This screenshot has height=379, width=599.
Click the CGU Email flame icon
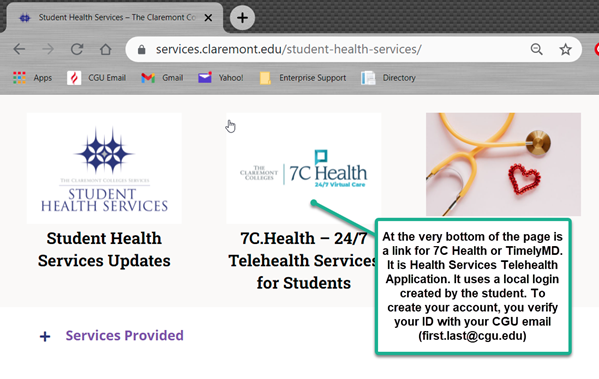(x=74, y=78)
